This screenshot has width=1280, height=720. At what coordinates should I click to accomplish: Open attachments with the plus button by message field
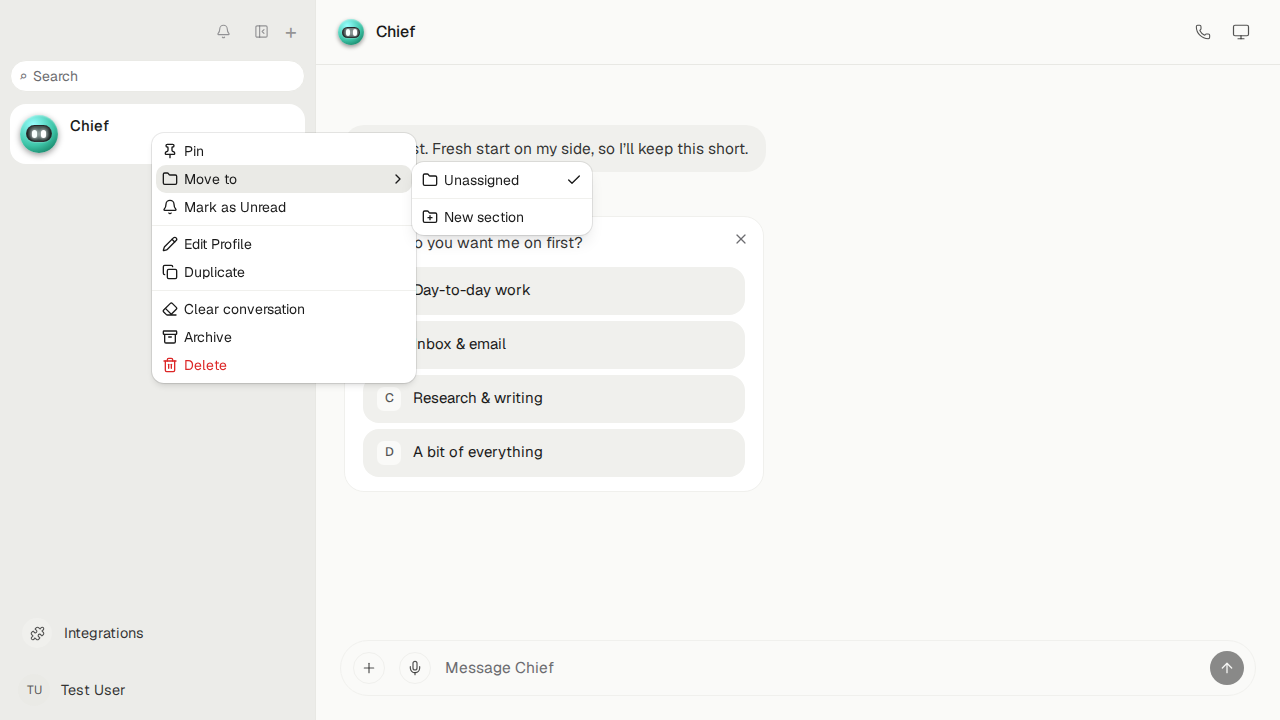[x=369, y=668]
